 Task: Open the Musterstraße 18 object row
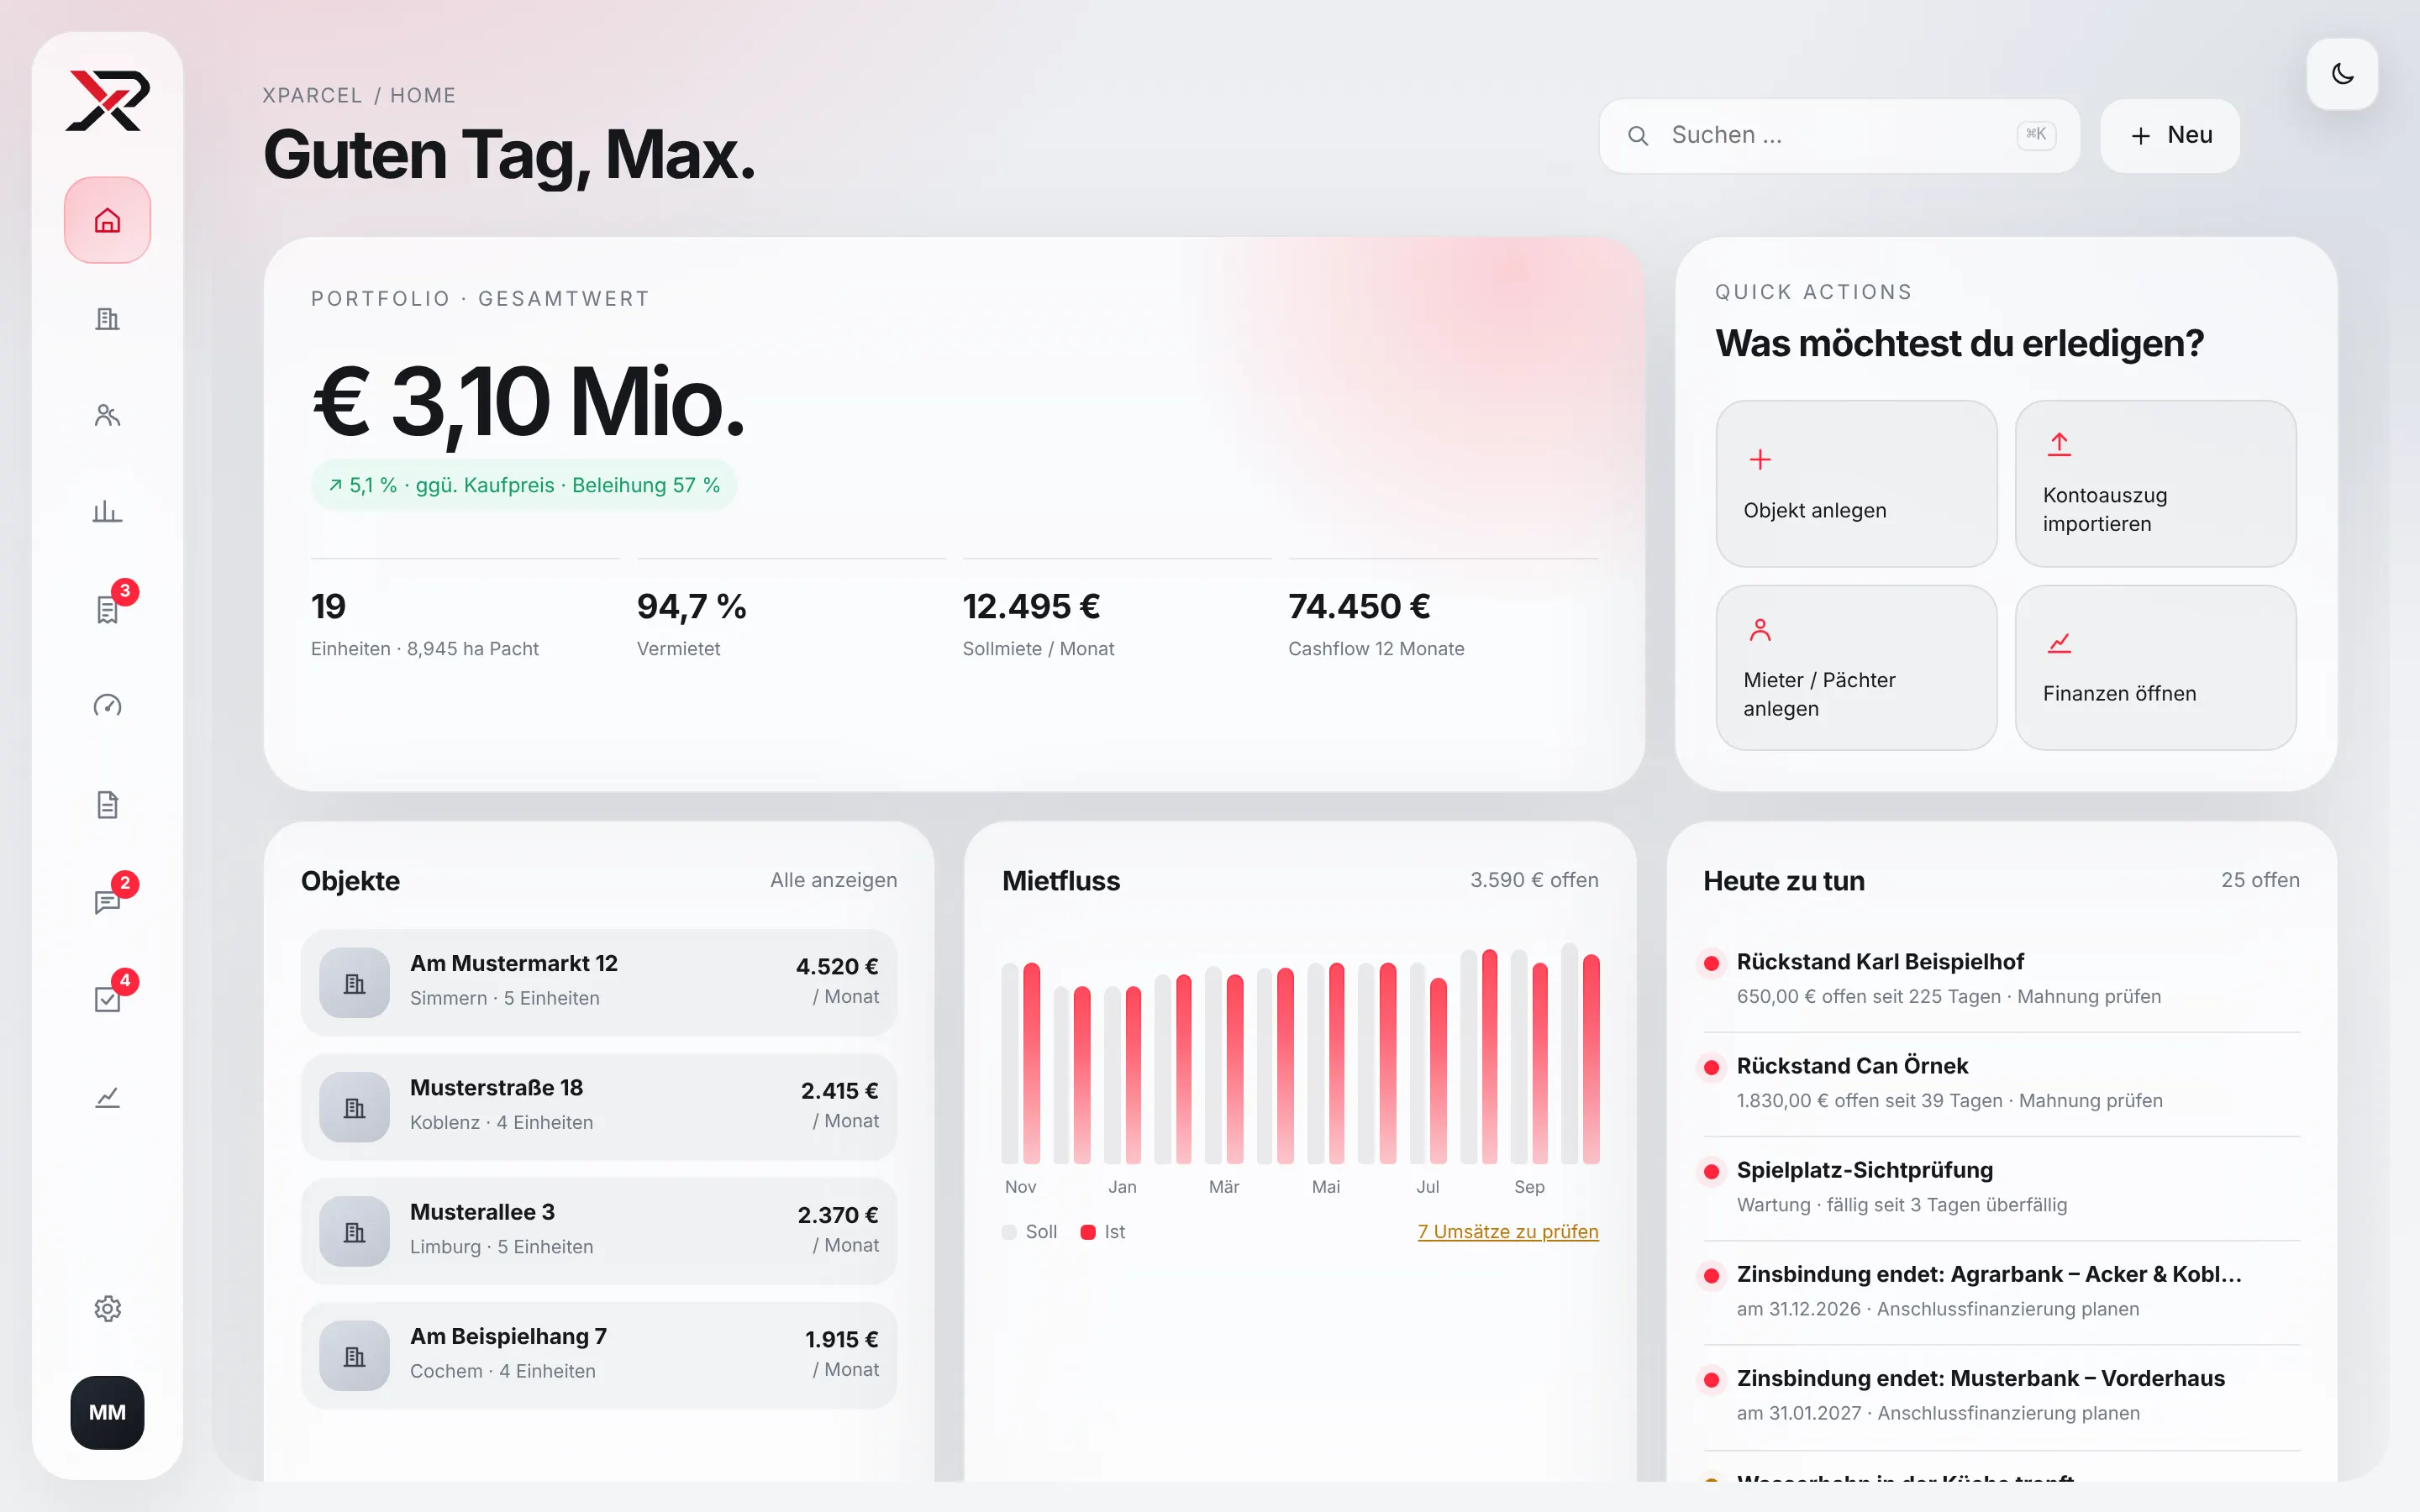pos(599,1106)
